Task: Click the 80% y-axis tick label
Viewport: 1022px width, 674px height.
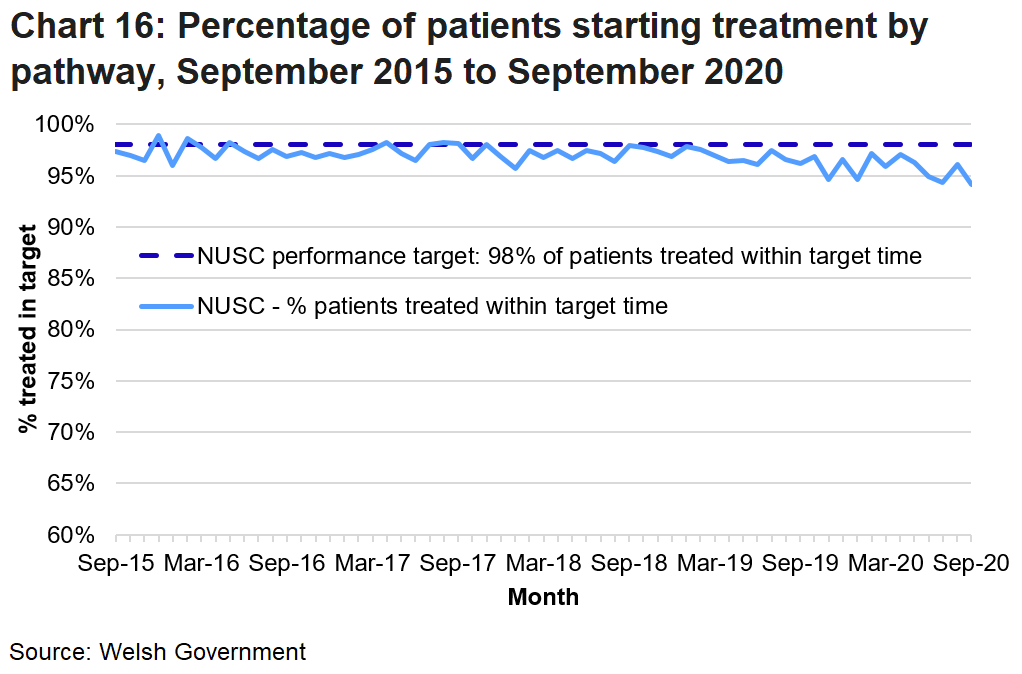Action: tap(74, 330)
